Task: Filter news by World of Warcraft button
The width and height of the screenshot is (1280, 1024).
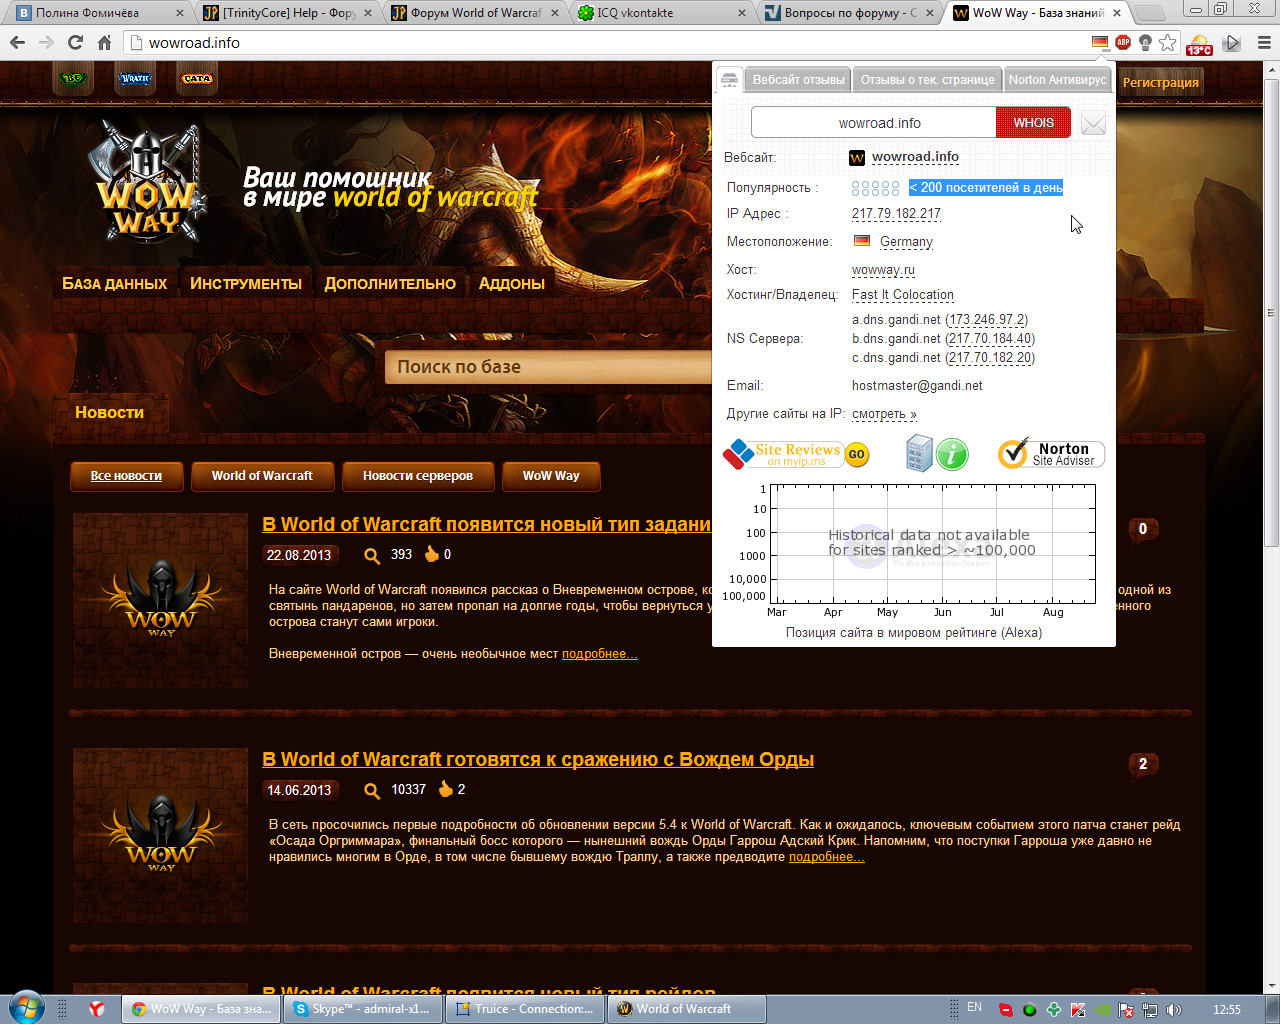Action: coord(262,476)
